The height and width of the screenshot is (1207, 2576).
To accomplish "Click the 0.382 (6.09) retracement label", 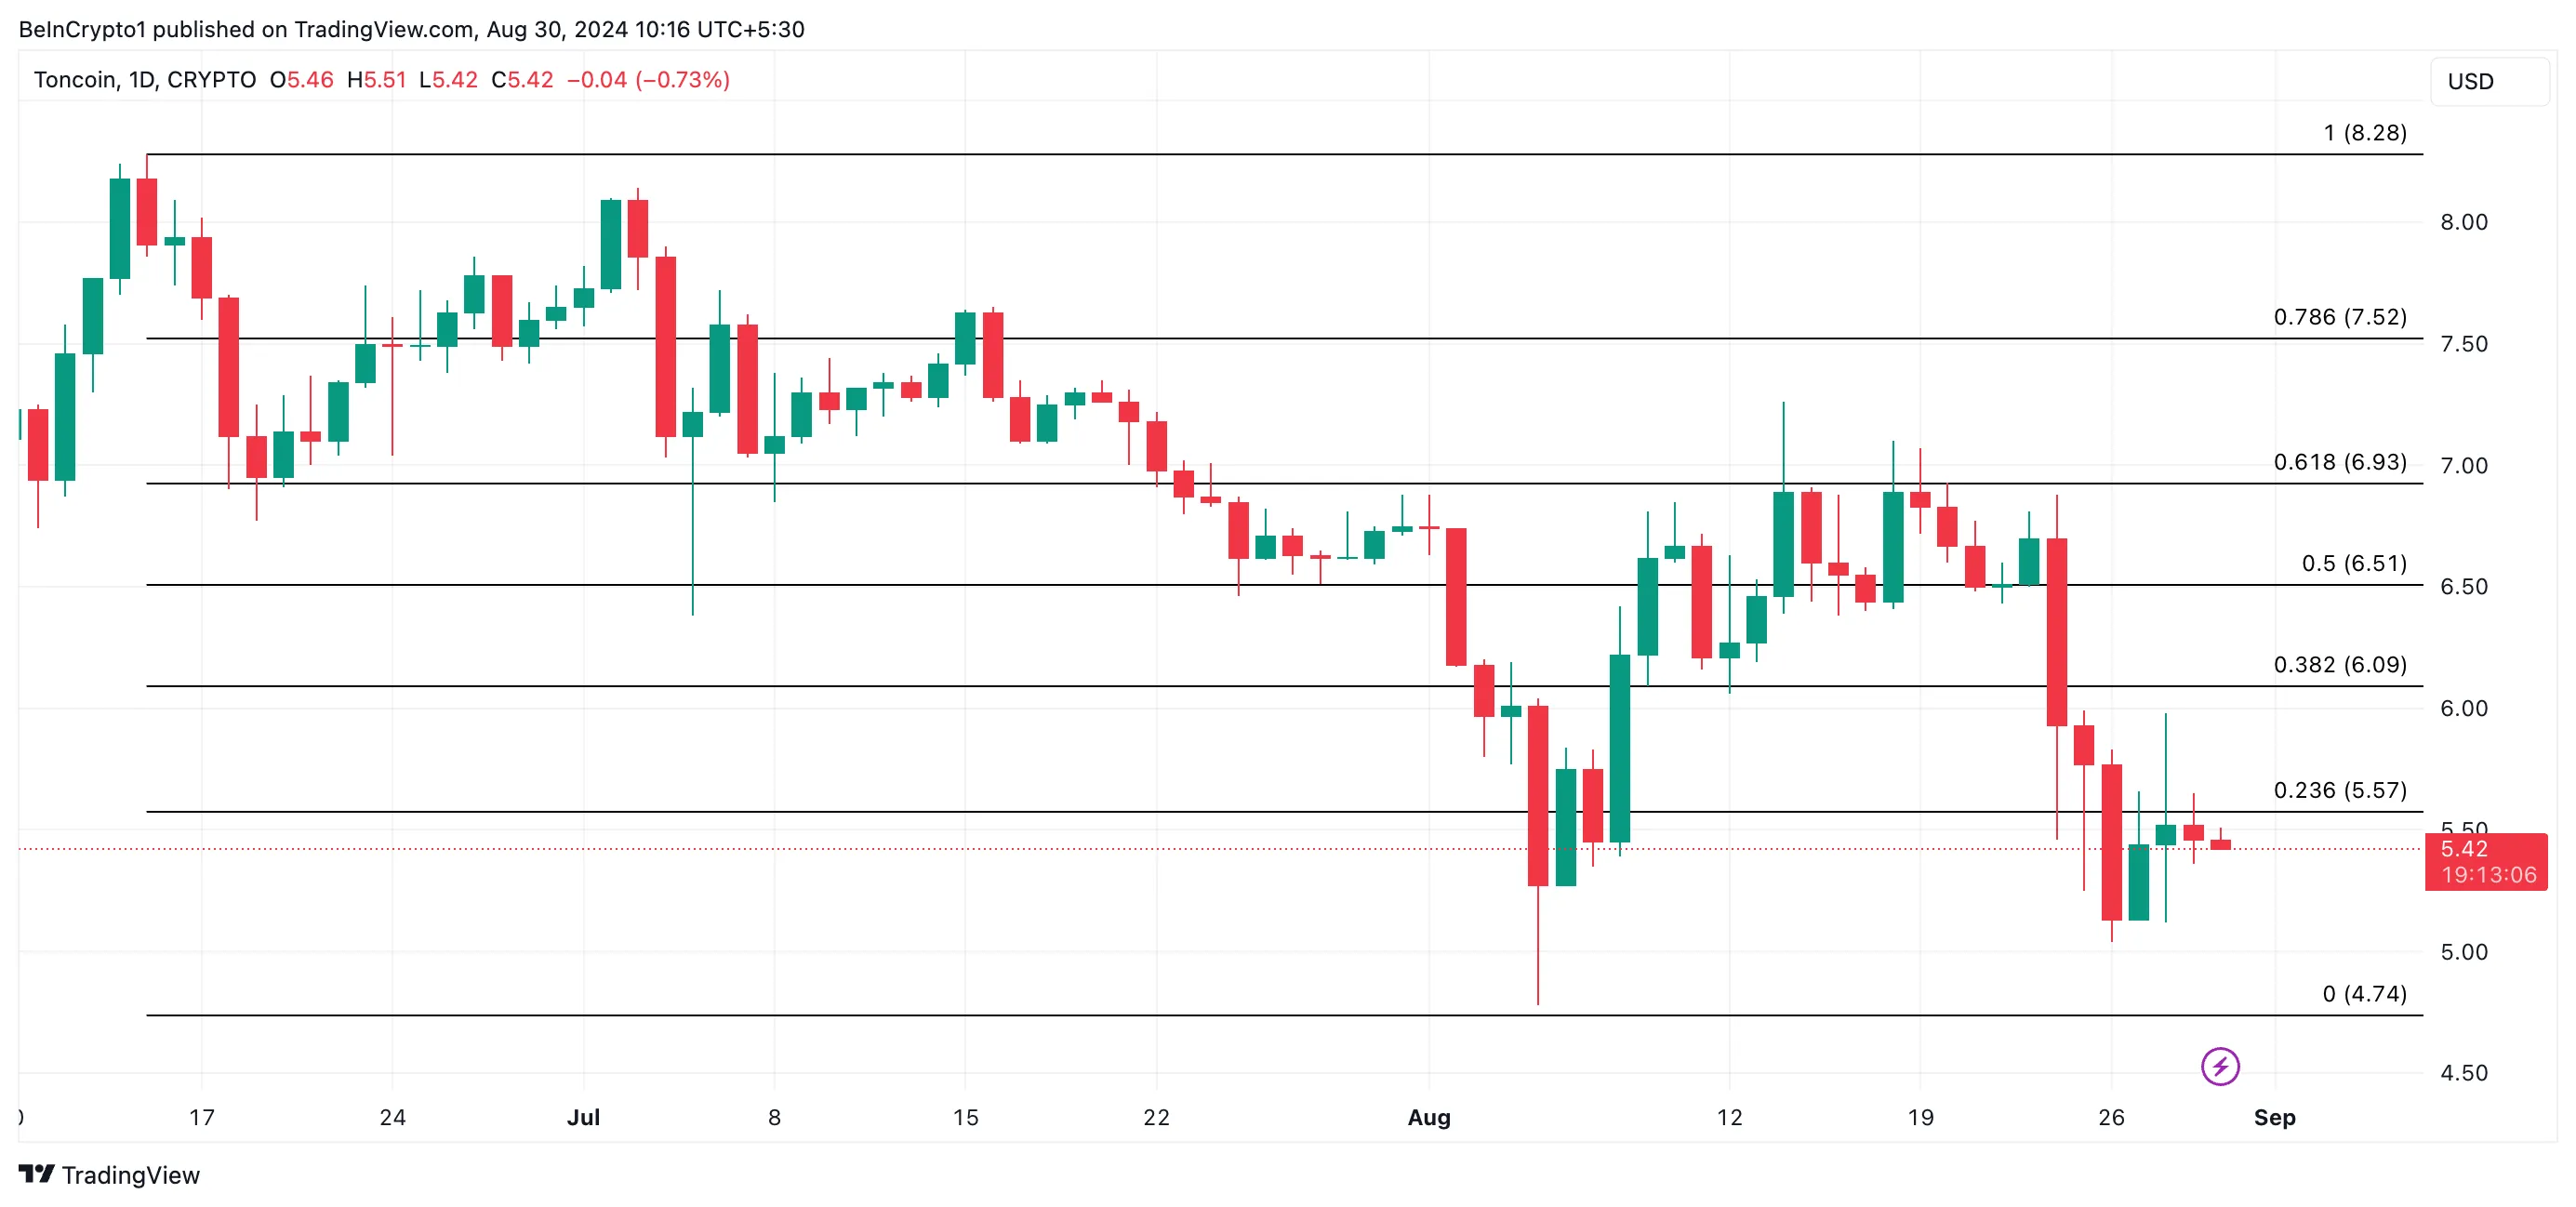I will coord(2339,665).
